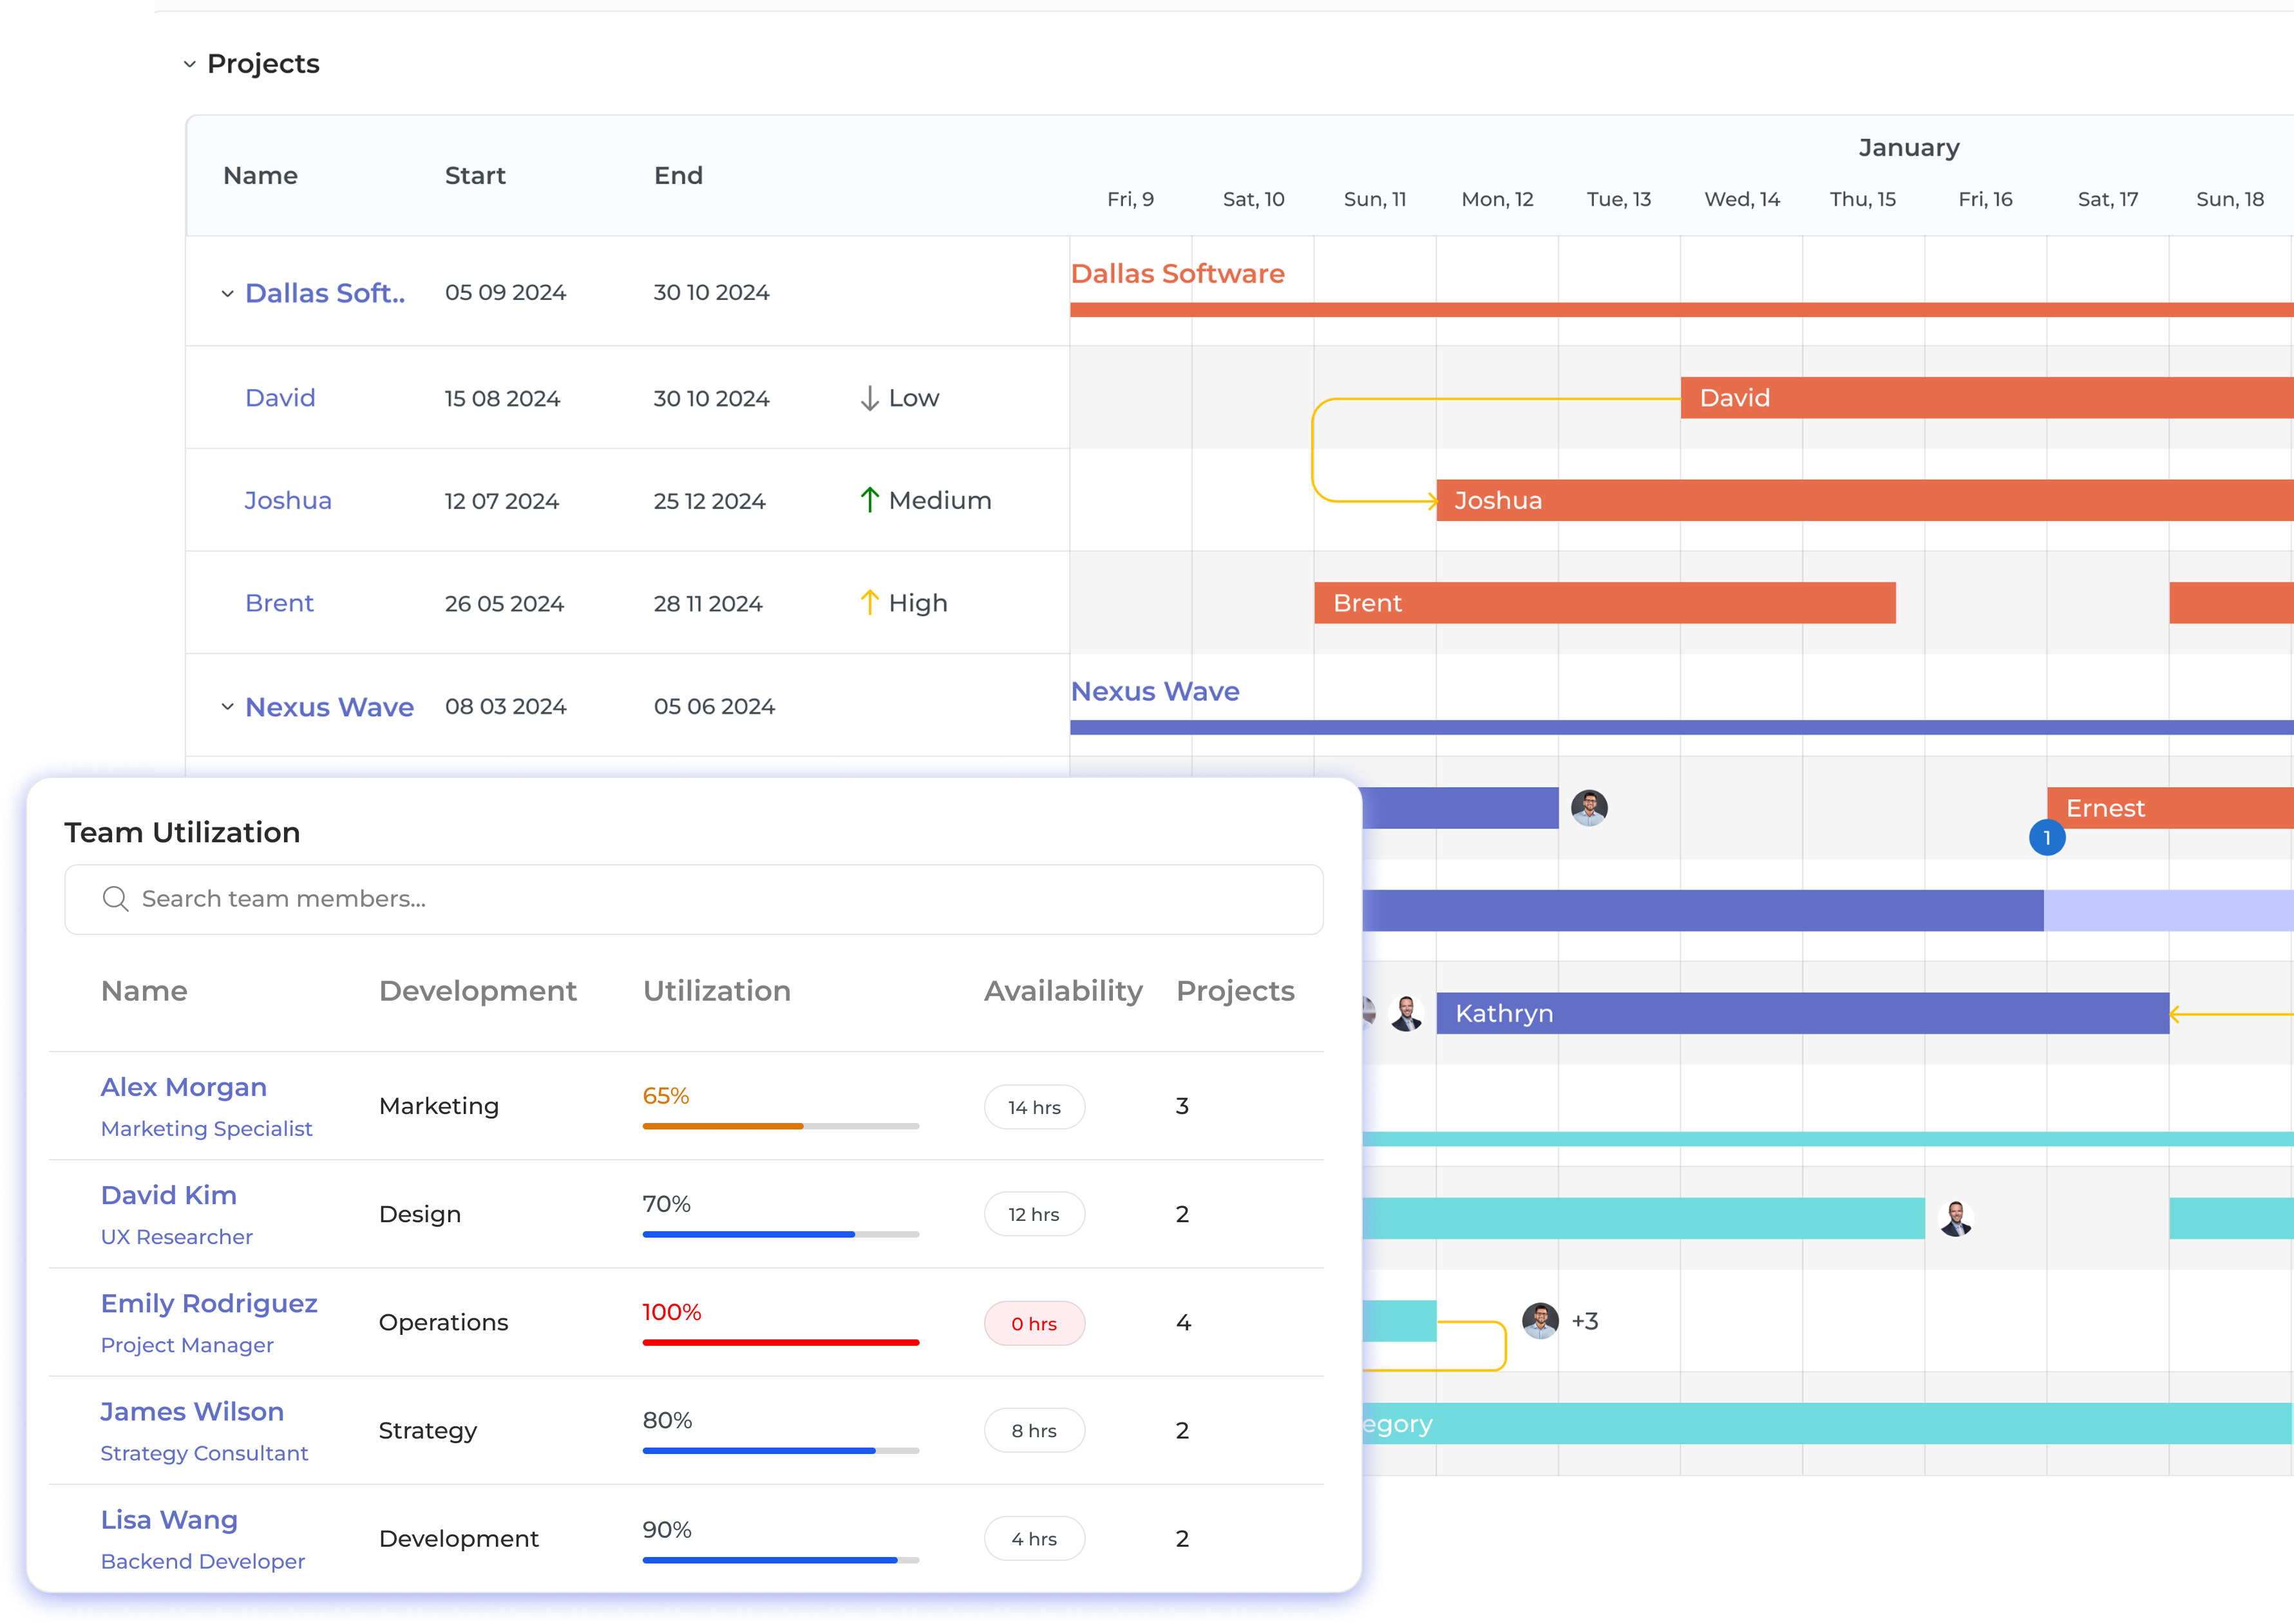Click avatar left of Kathryn bar
This screenshot has height=1624, width=2294.
click(x=1406, y=1013)
